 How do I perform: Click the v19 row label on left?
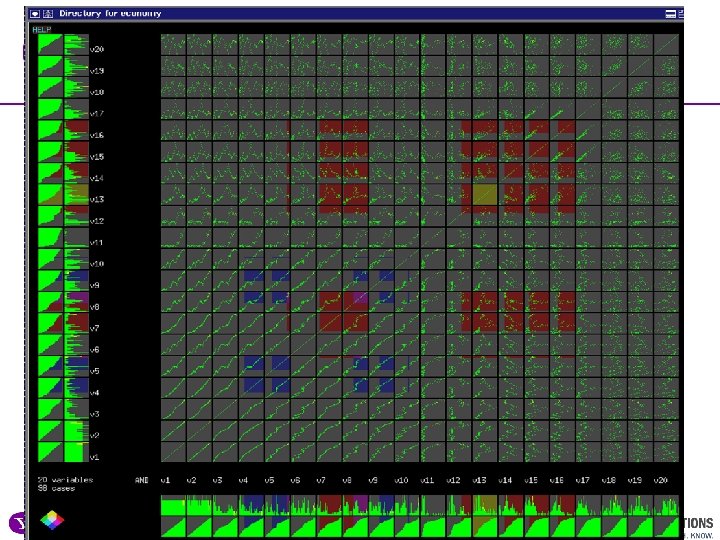pos(96,71)
